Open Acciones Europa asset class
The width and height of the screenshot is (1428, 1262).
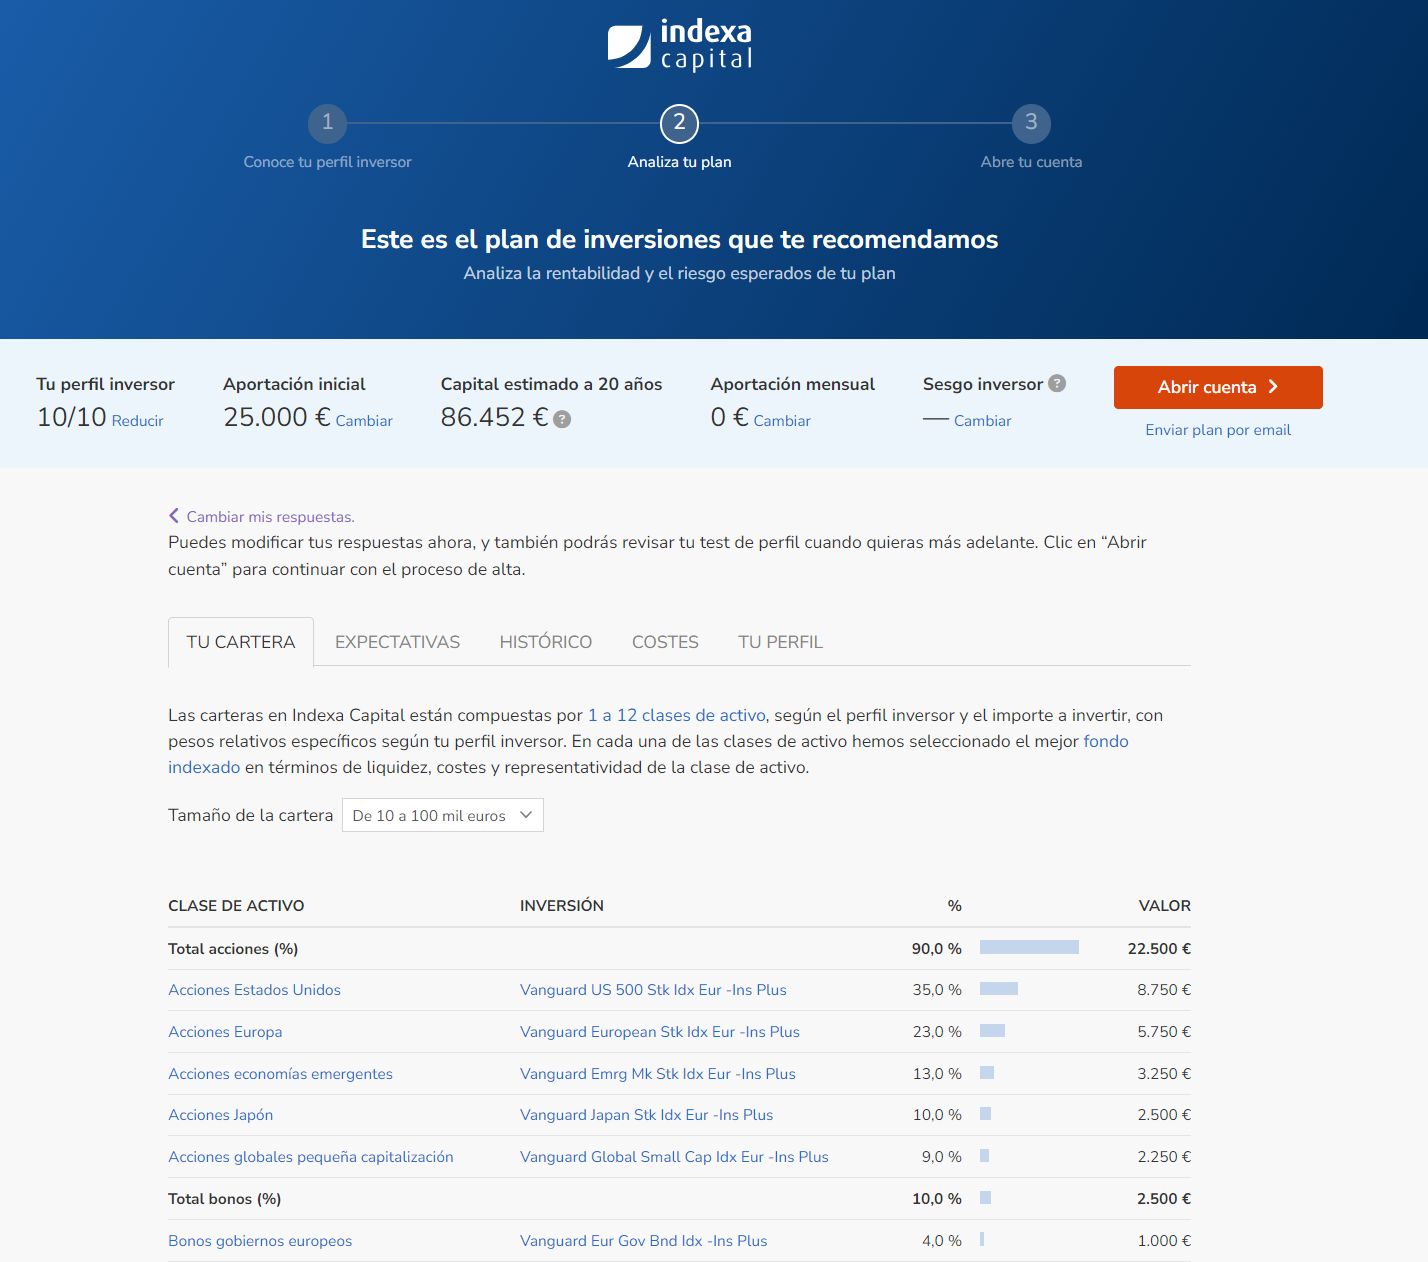225,1032
